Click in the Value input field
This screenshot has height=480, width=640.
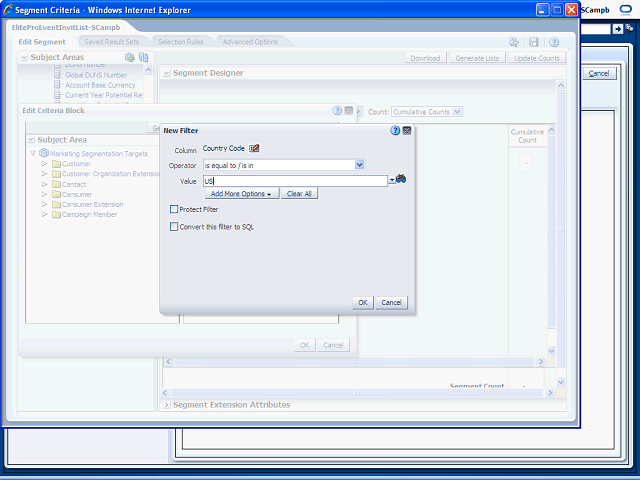(295, 181)
